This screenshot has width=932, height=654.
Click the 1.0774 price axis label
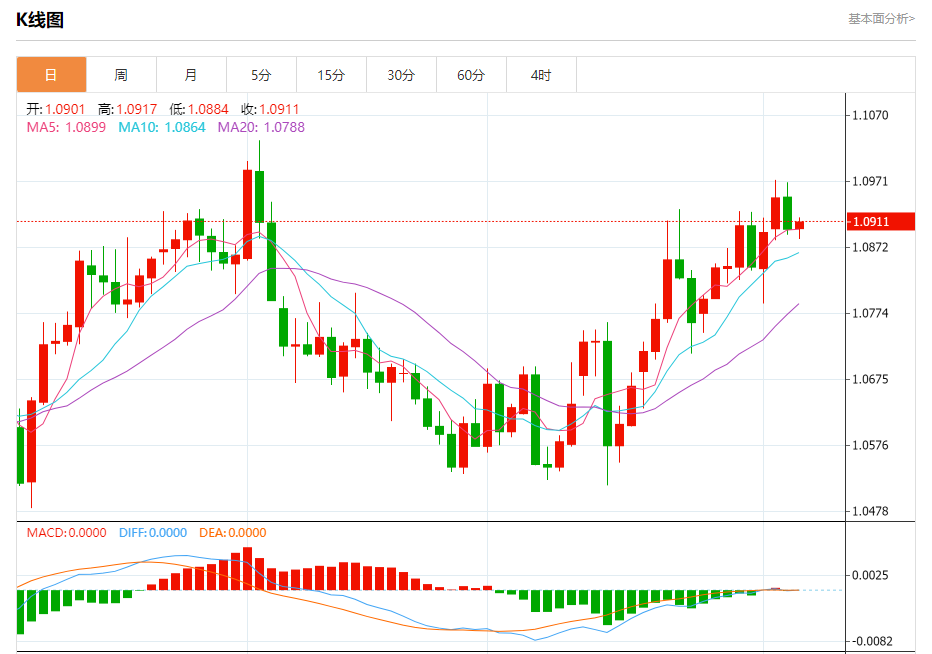pyautogui.click(x=870, y=313)
